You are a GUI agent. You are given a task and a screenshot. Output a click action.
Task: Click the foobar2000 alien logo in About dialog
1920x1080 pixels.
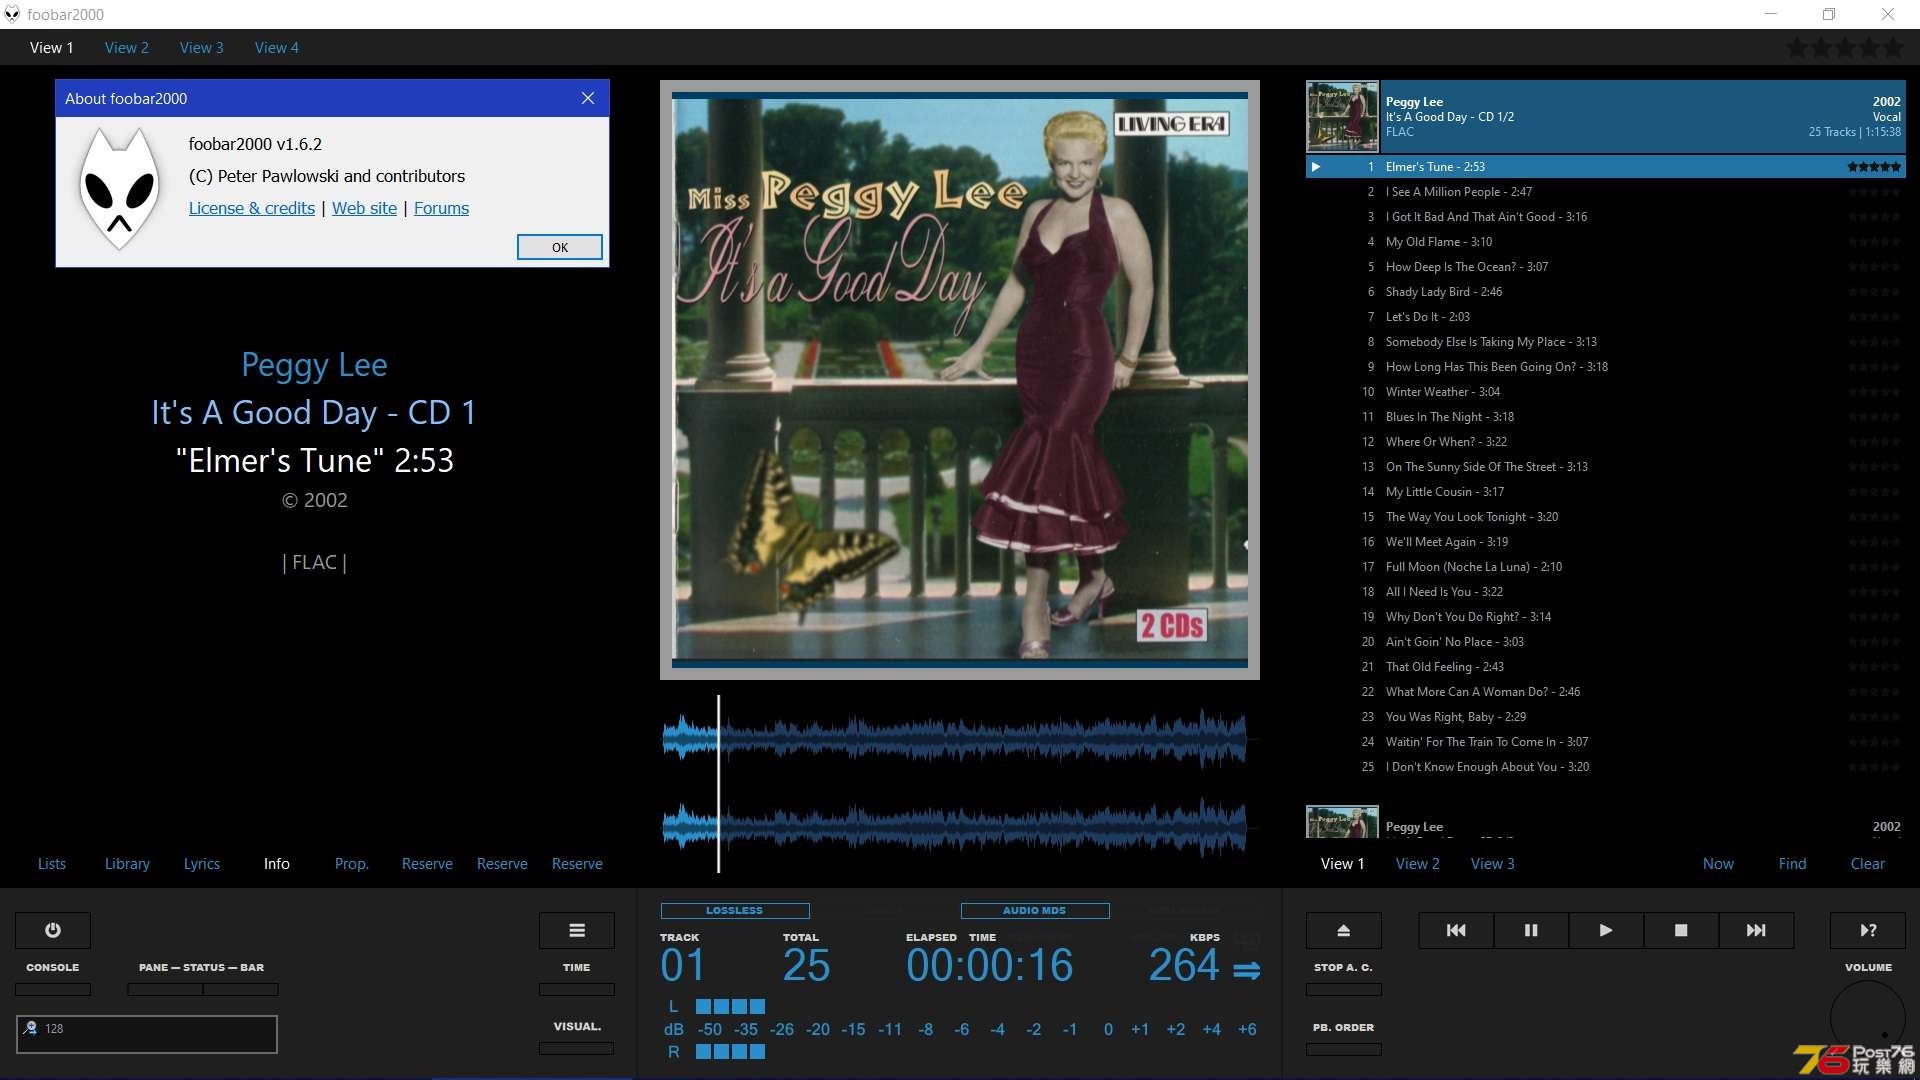[119, 189]
